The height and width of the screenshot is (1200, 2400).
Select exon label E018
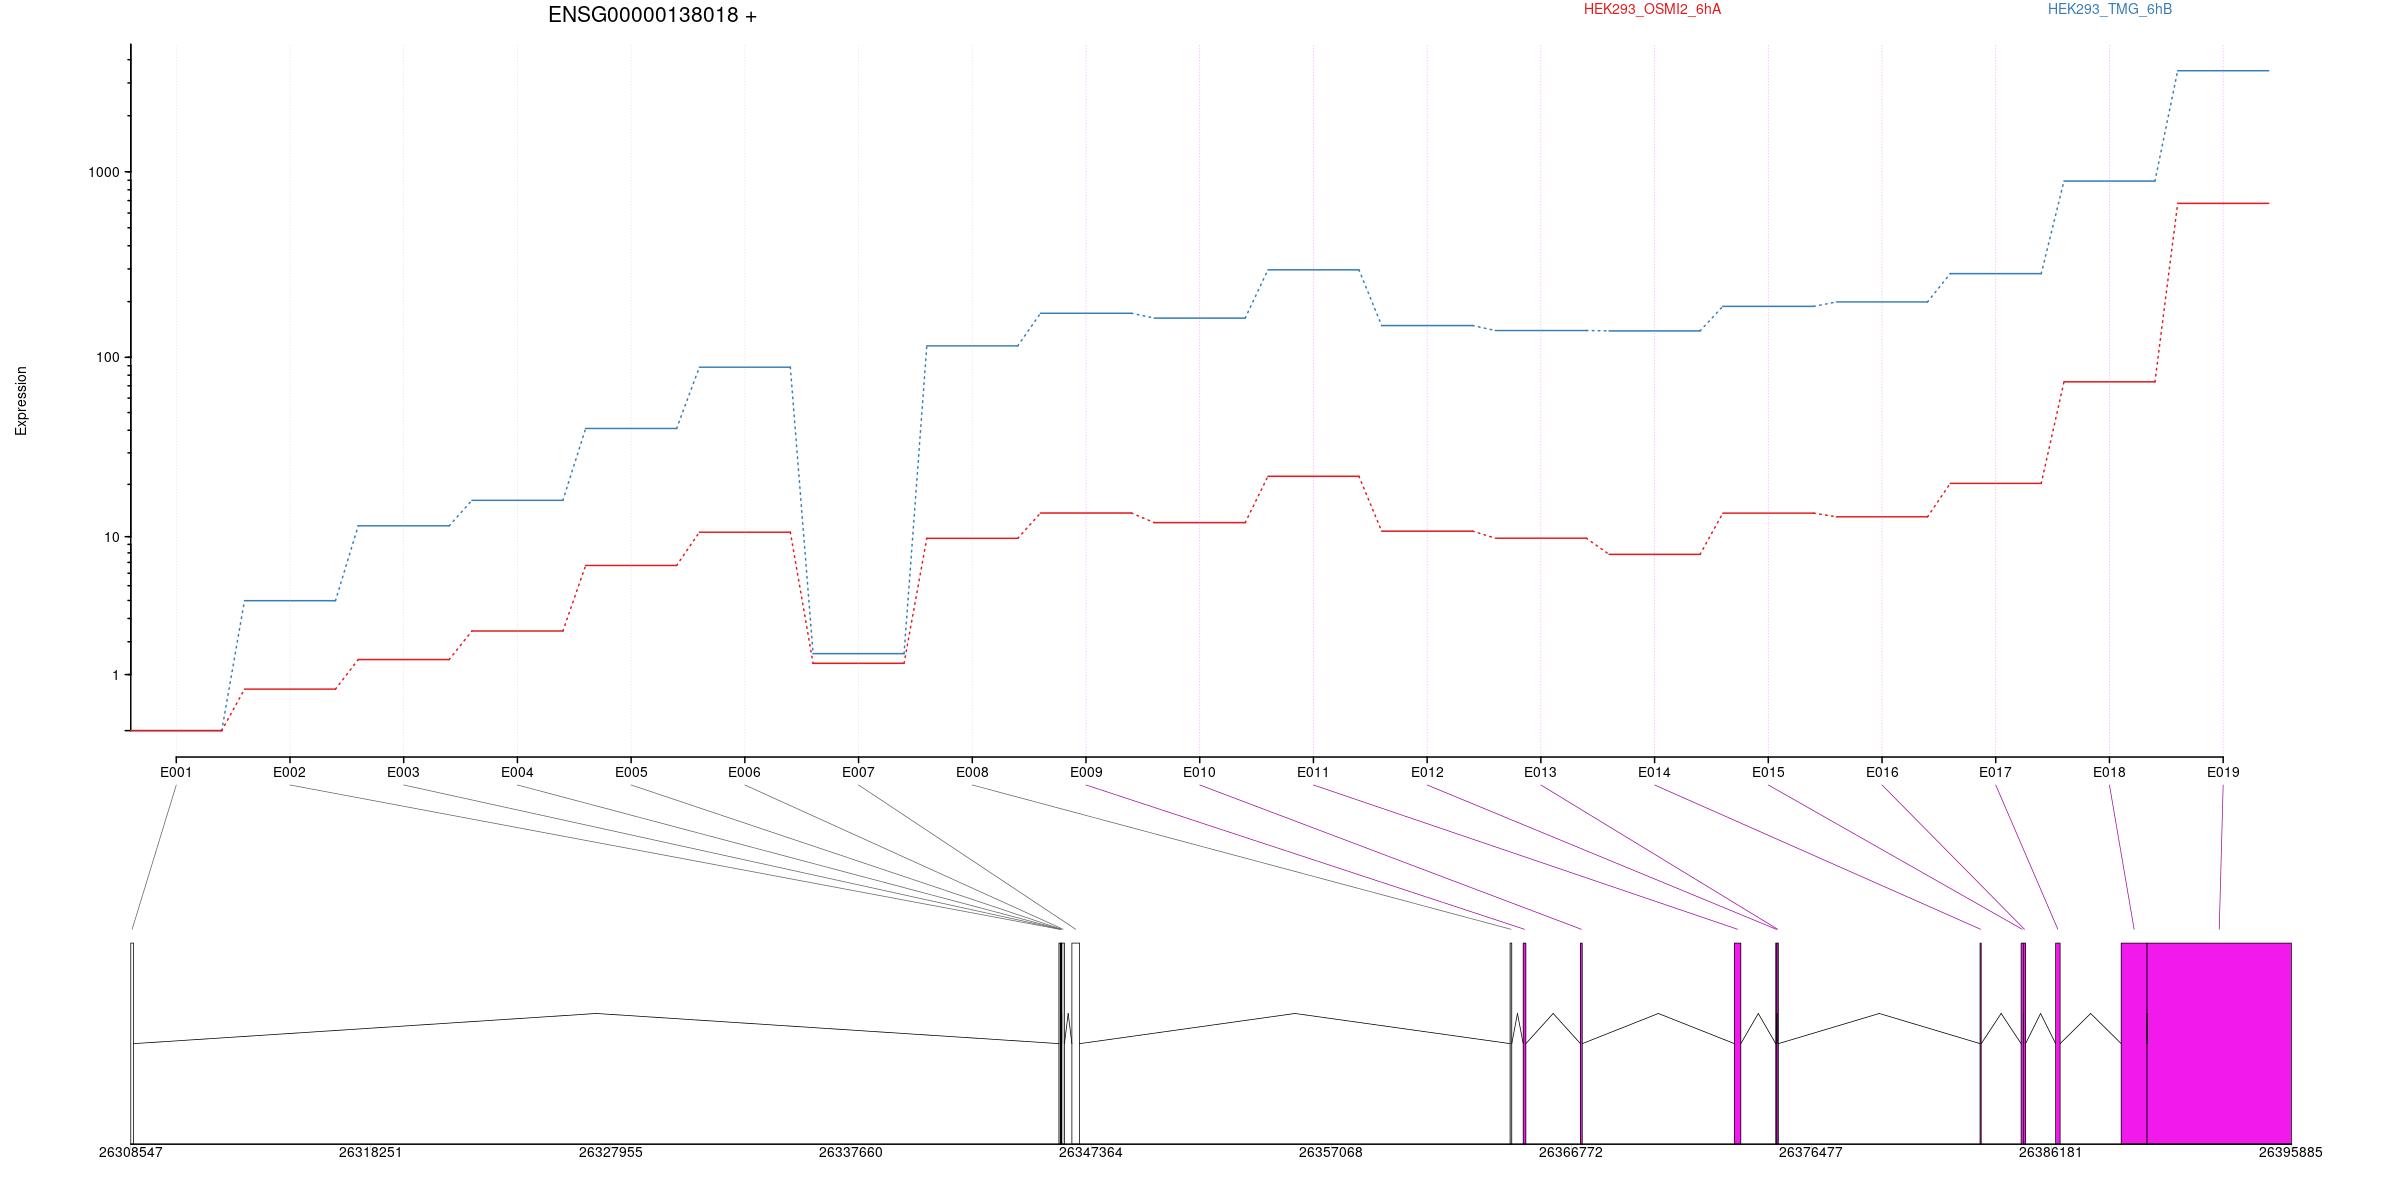pyautogui.click(x=2109, y=772)
